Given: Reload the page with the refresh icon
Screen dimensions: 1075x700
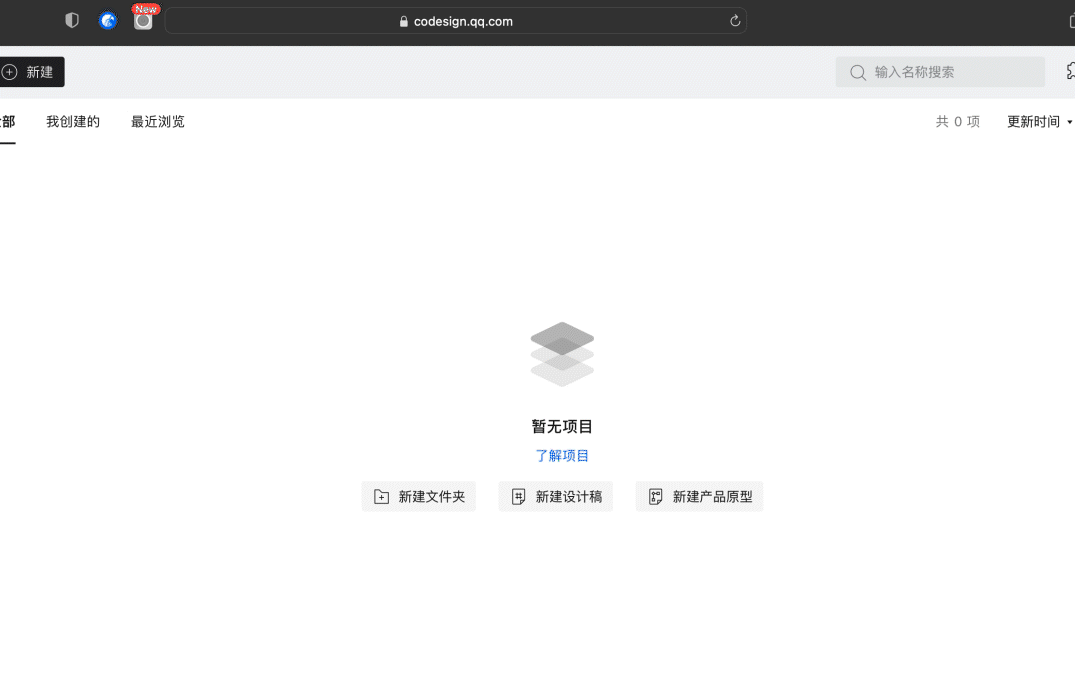Looking at the screenshot, I should click(735, 21).
